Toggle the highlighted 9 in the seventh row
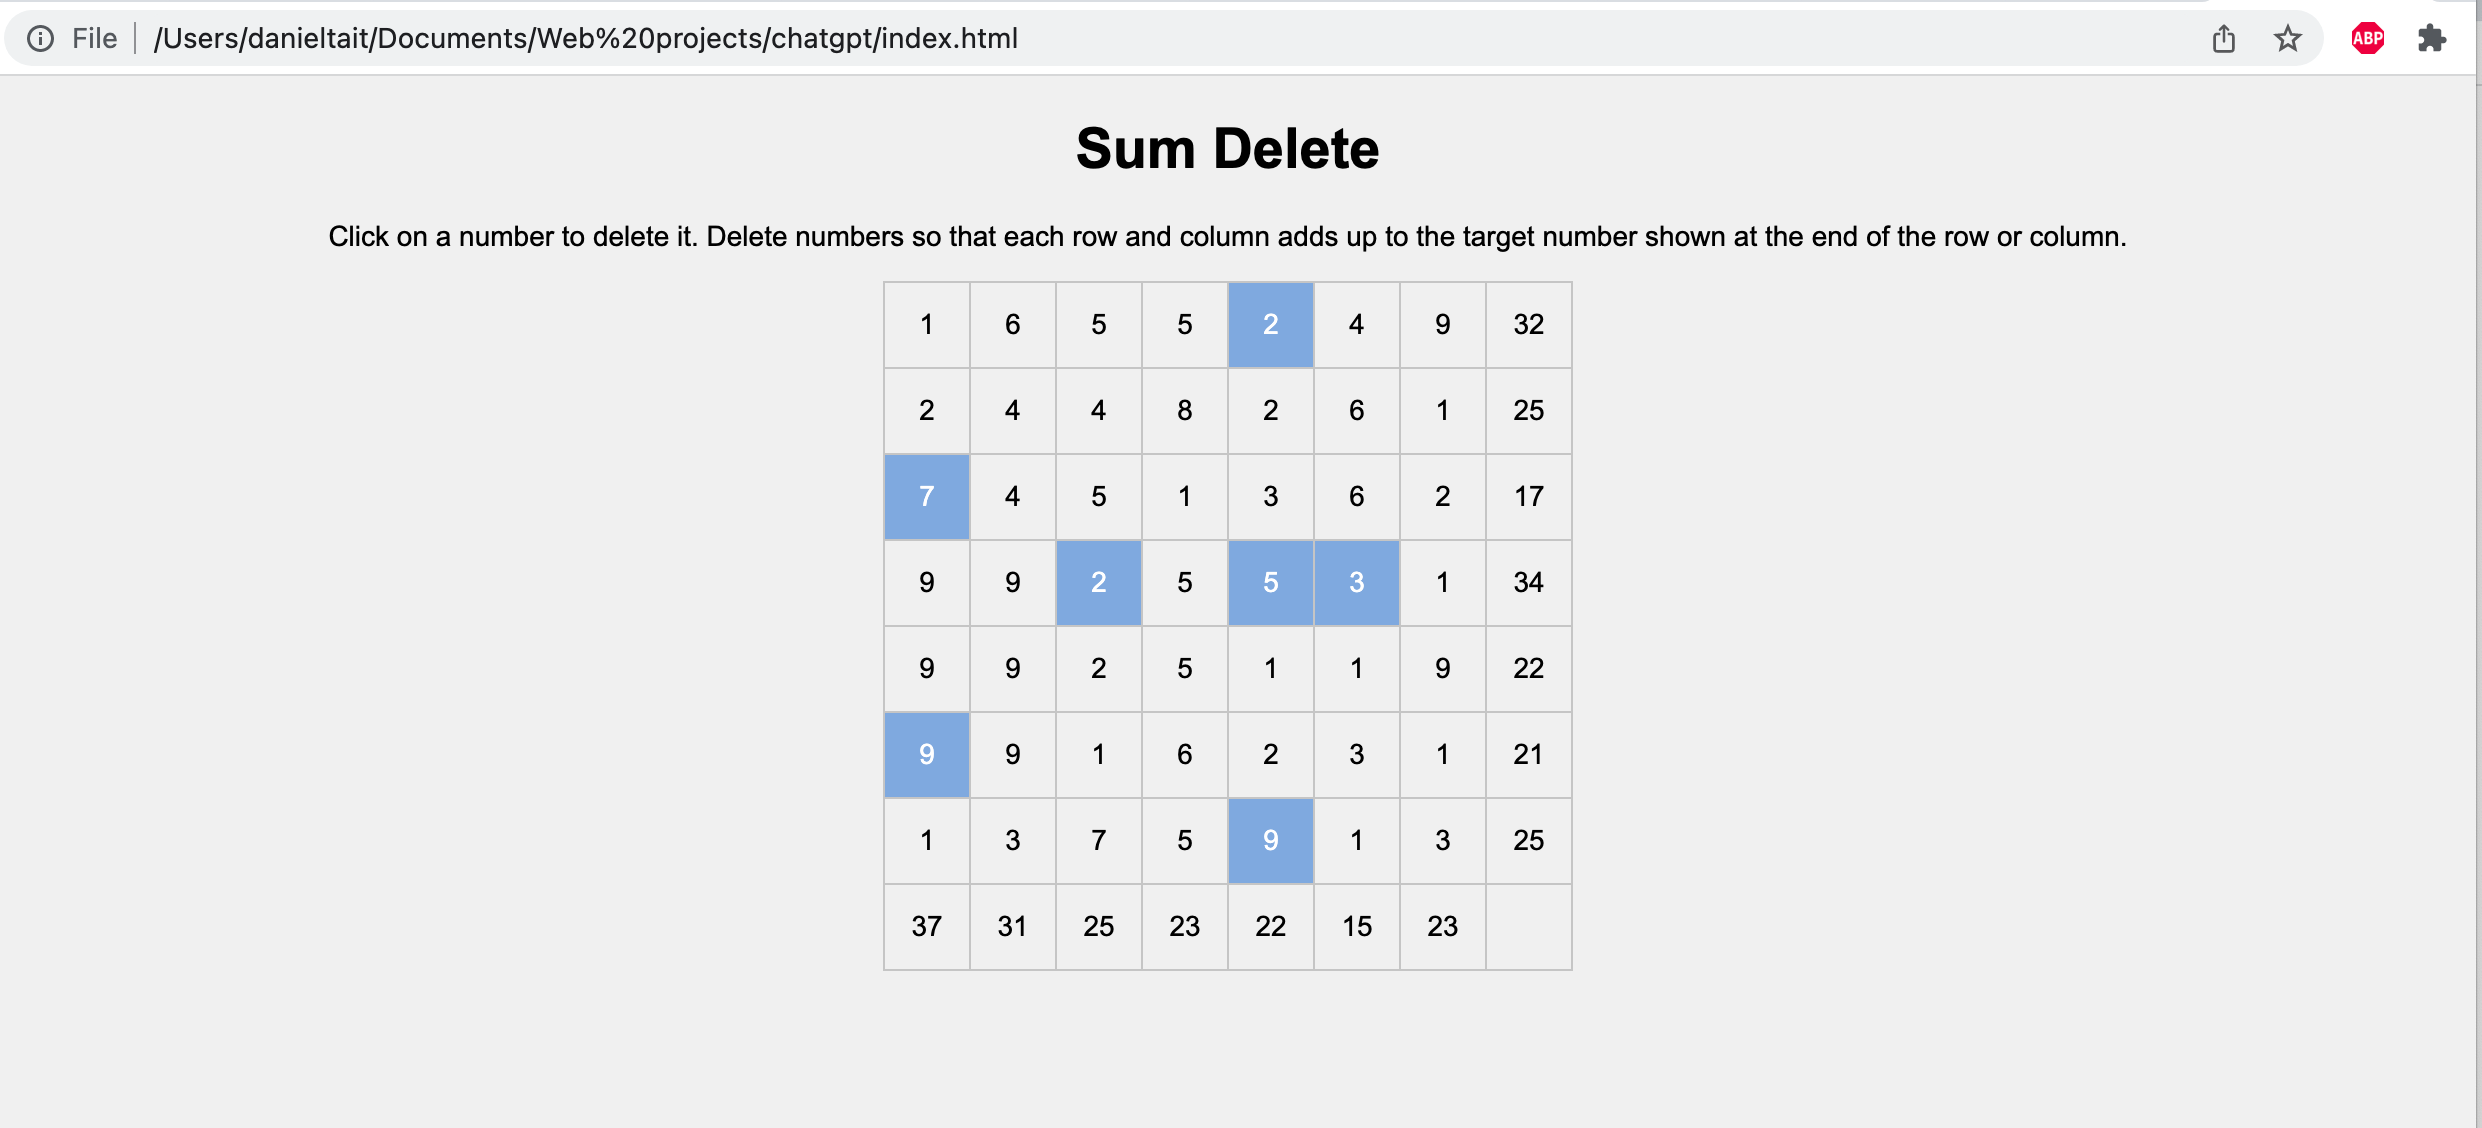 point(1271,841)
